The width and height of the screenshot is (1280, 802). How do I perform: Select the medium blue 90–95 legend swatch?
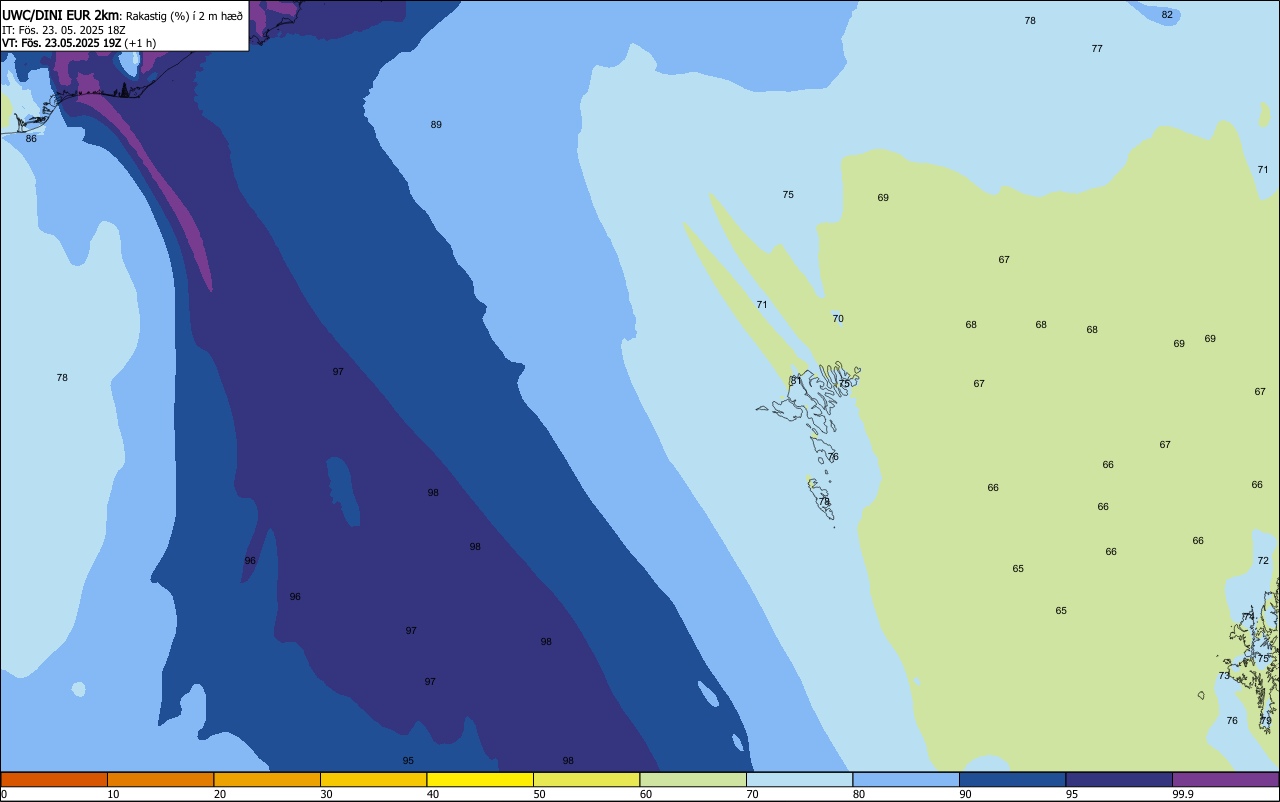click(x=1012, y=779)
